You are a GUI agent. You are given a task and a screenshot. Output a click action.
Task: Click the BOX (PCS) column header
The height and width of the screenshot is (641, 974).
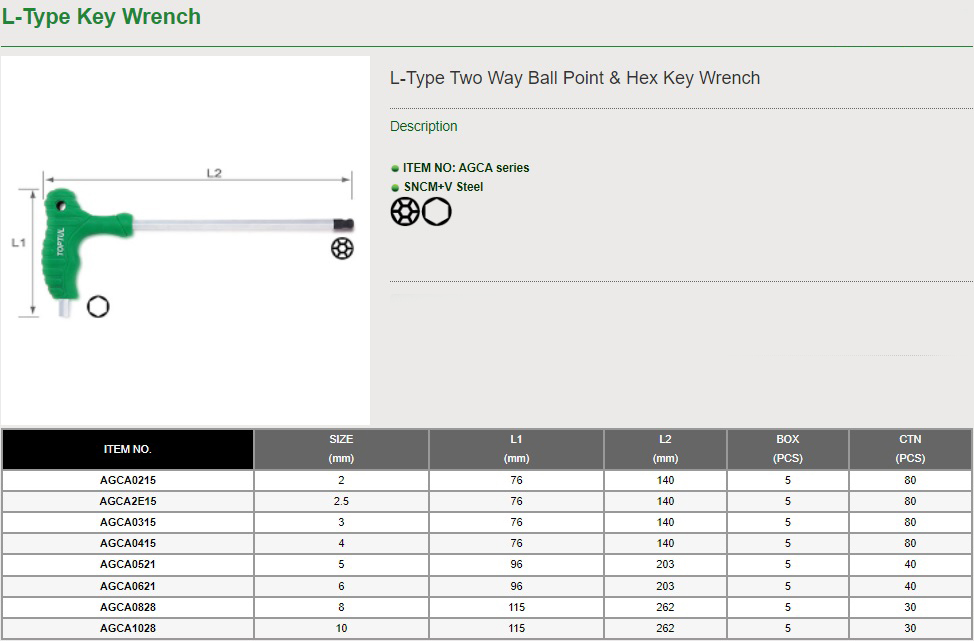788,449
